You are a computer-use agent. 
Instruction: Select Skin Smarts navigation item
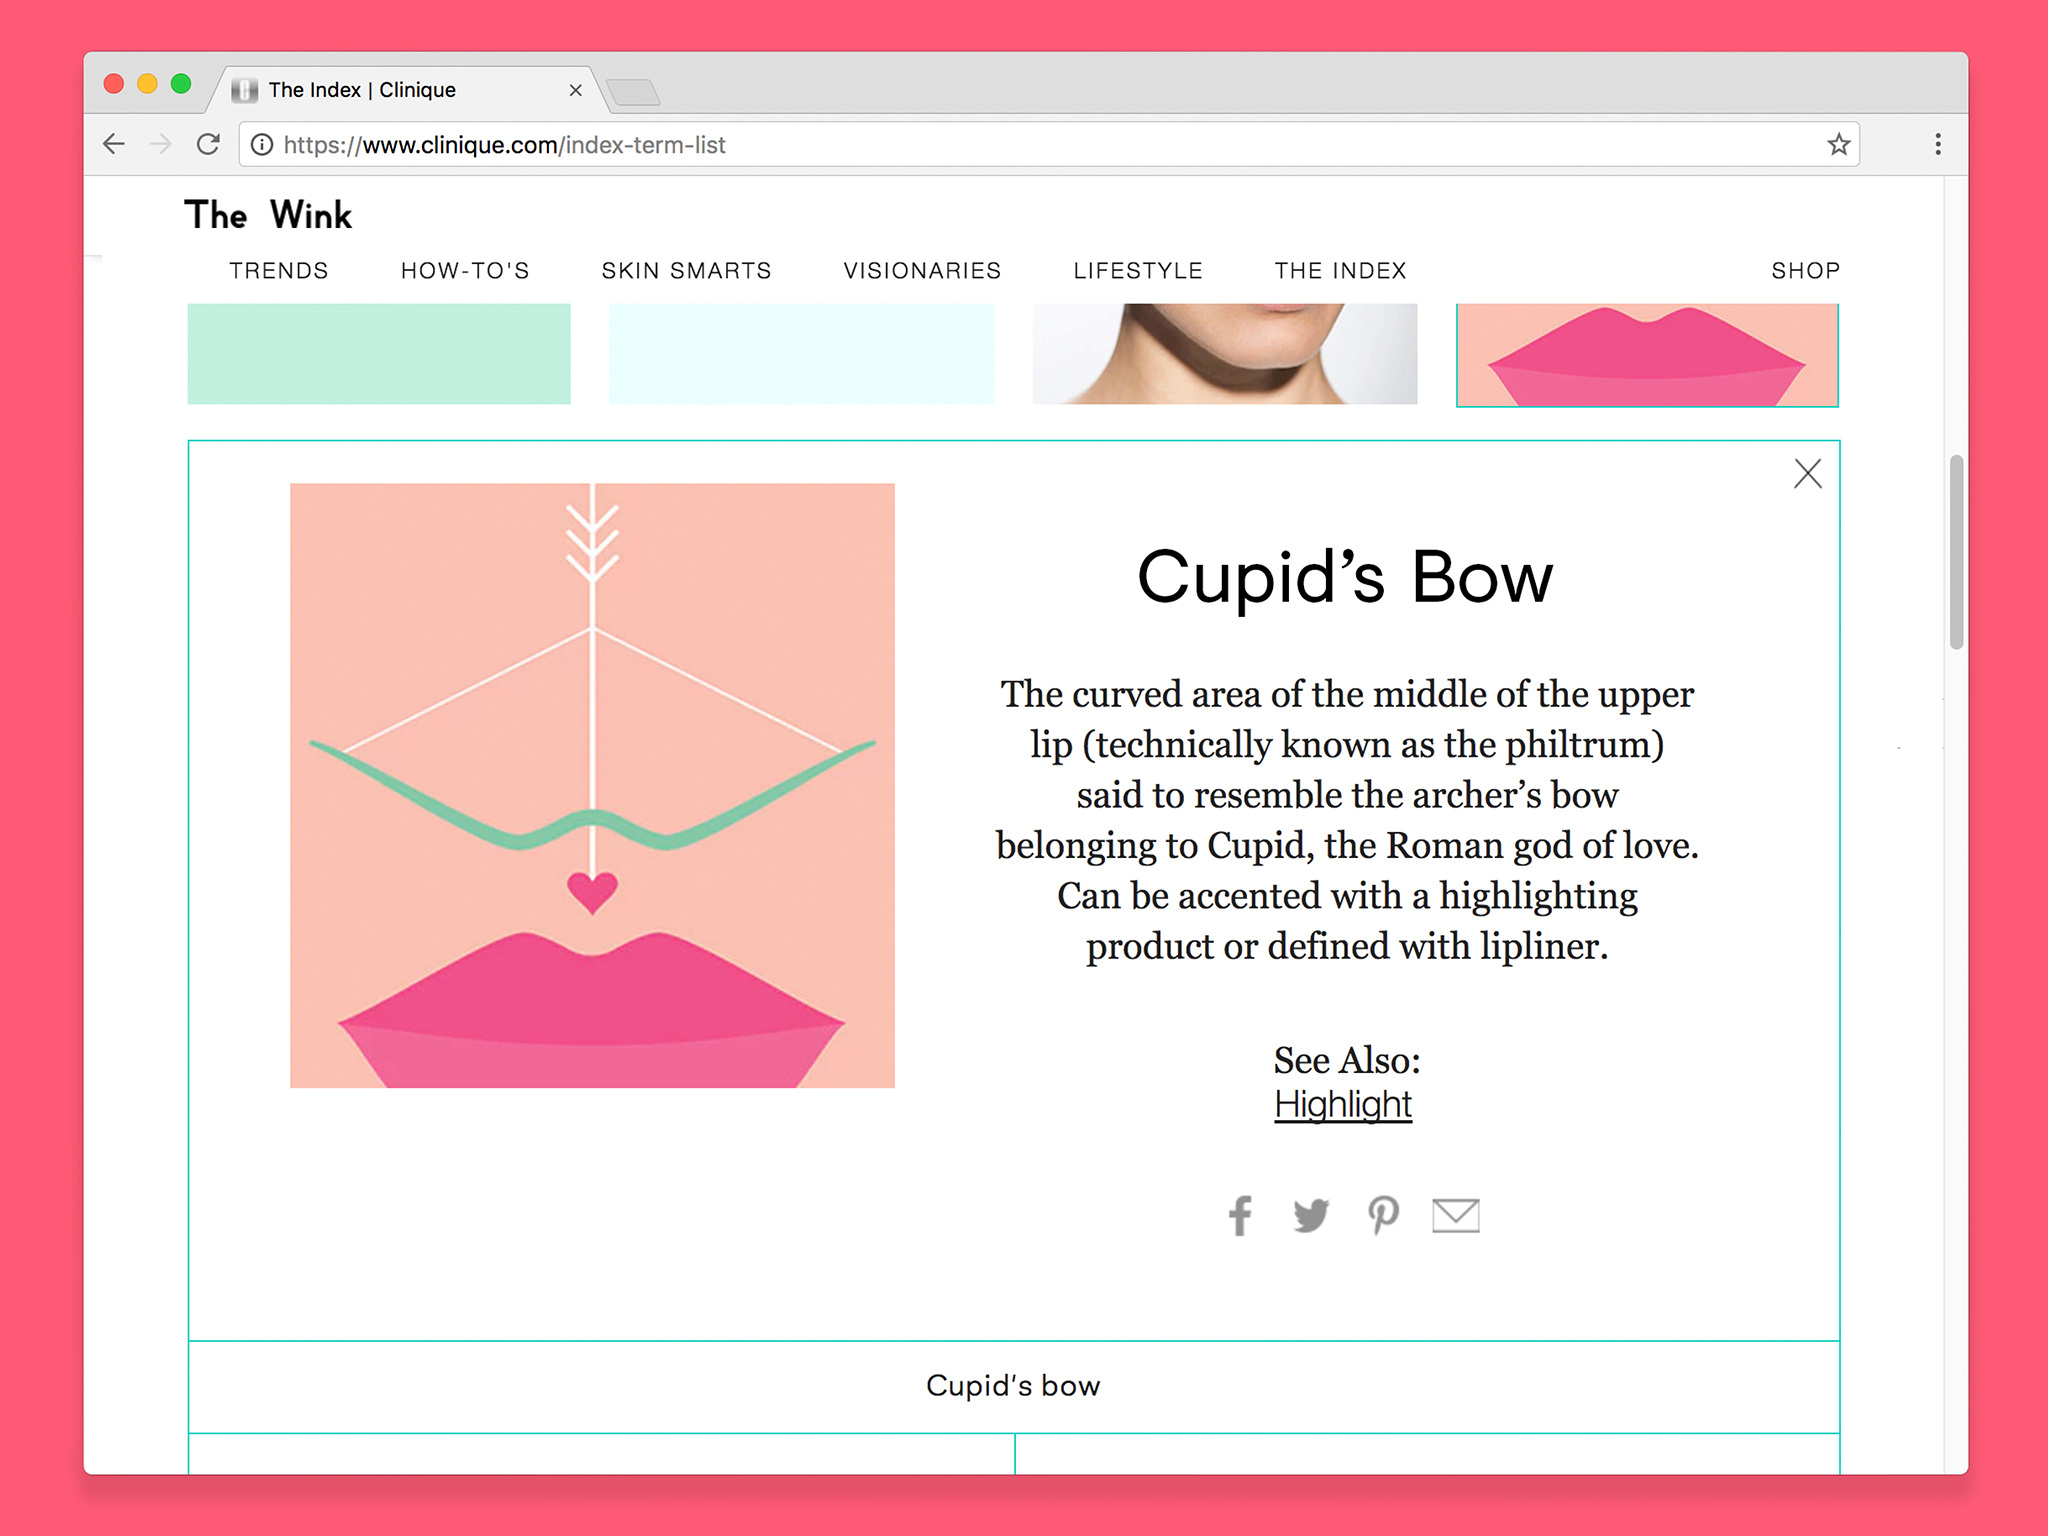tap(686, 271)
